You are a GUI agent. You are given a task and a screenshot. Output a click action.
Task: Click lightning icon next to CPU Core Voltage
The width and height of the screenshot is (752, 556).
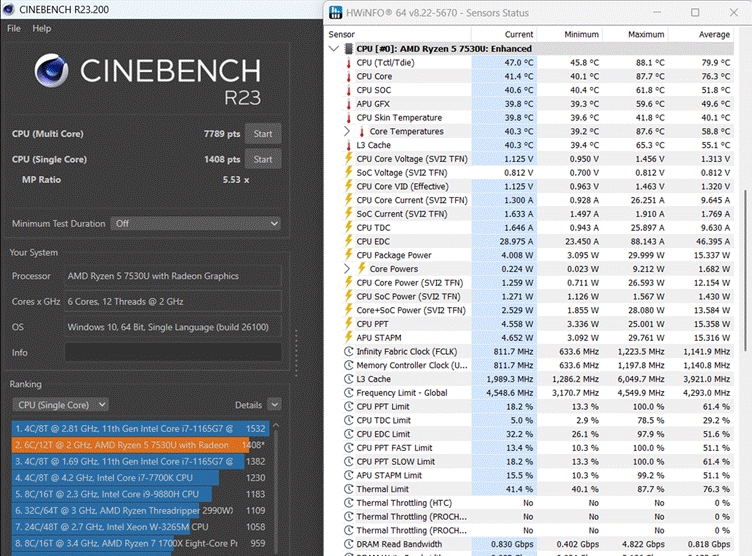pyautogui.click(x=349, y=159)
